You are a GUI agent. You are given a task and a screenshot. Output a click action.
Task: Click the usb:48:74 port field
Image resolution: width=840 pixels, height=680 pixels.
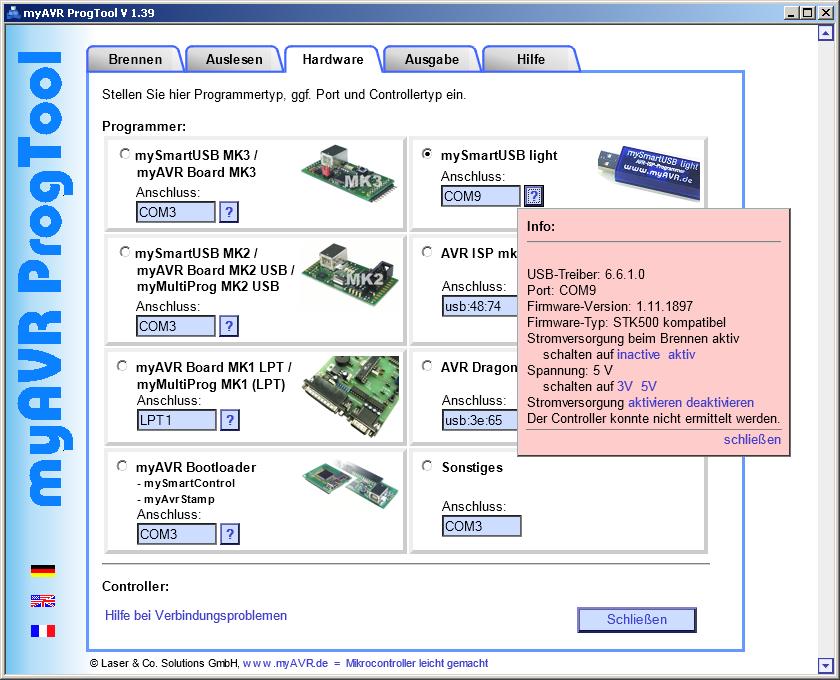(479, 306)
